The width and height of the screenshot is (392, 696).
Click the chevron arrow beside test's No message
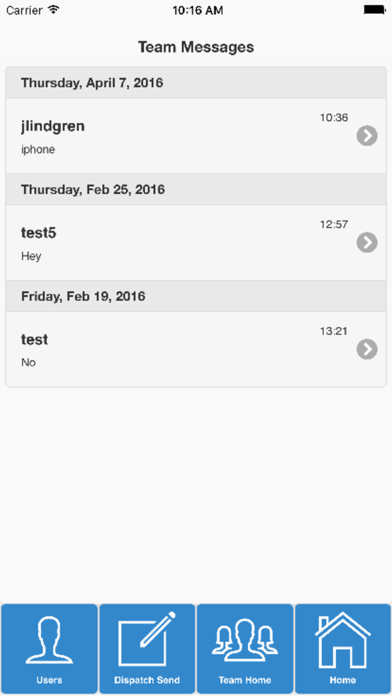pos(367,349)
